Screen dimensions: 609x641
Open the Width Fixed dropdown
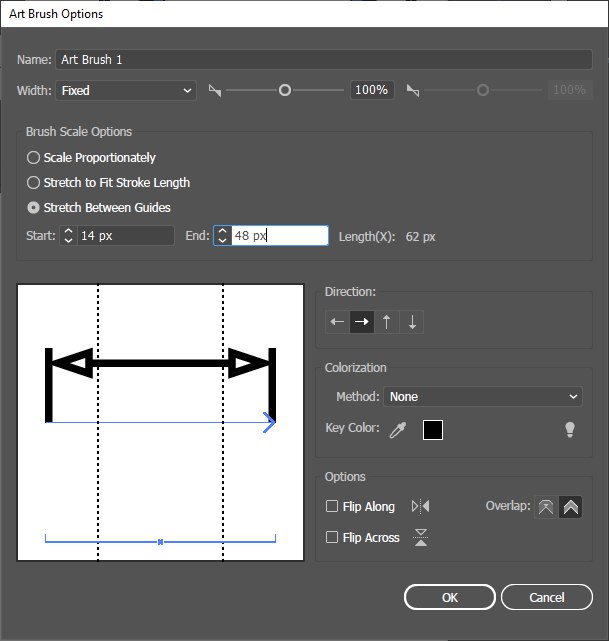126,90
